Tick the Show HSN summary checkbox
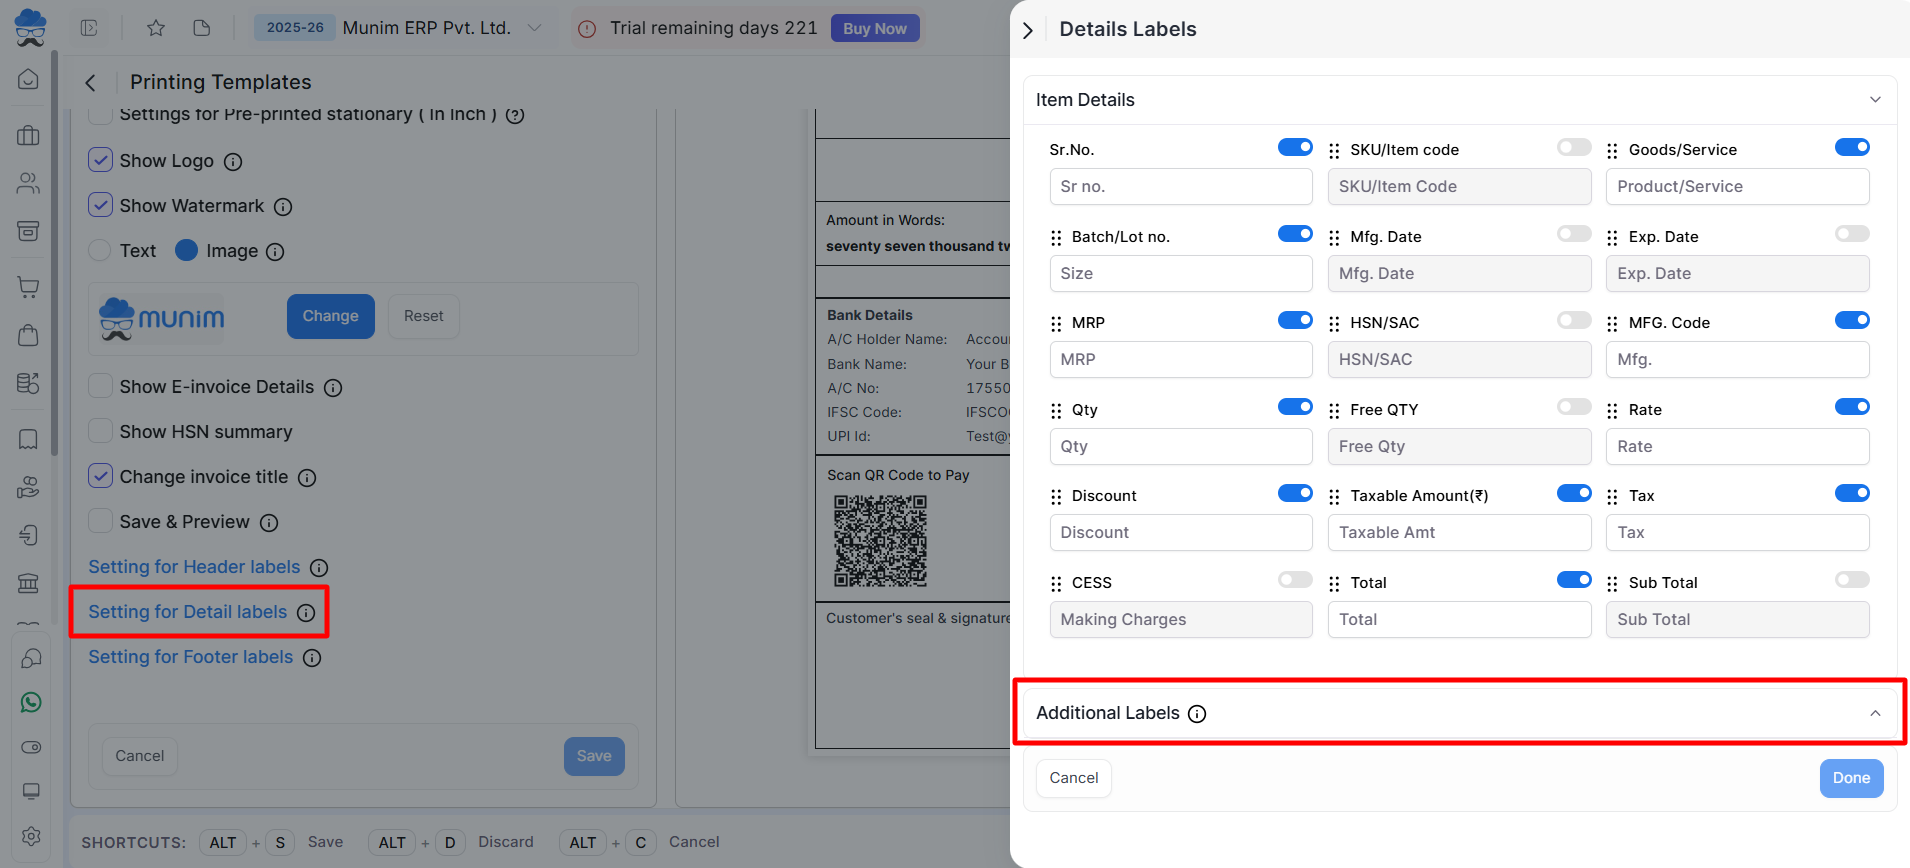Screen dimensions: 1910x868 100,432
